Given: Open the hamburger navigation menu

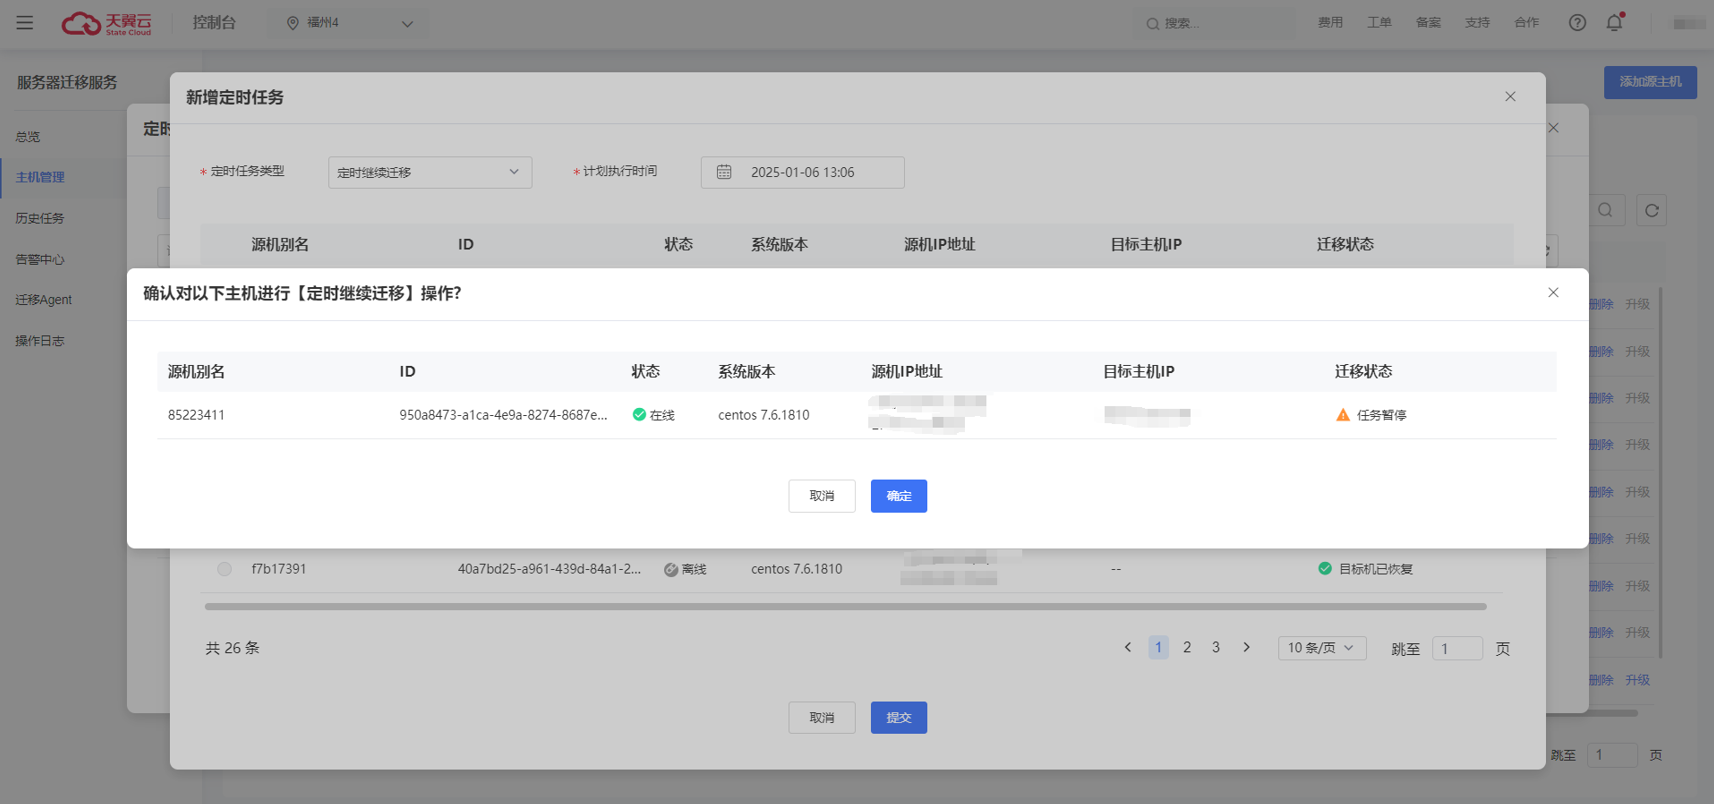Looking at the screenshot, I should [25, 22].
